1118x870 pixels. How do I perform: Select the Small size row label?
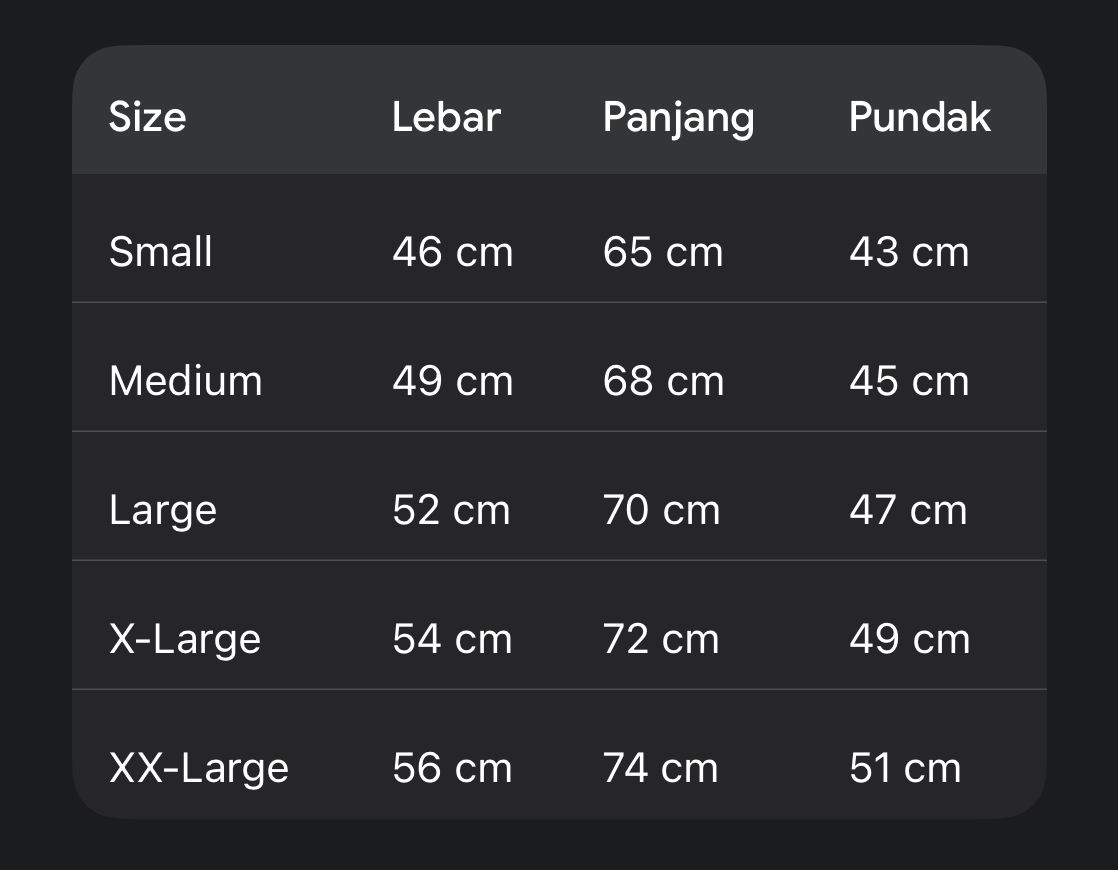click(x=160, y=251)
